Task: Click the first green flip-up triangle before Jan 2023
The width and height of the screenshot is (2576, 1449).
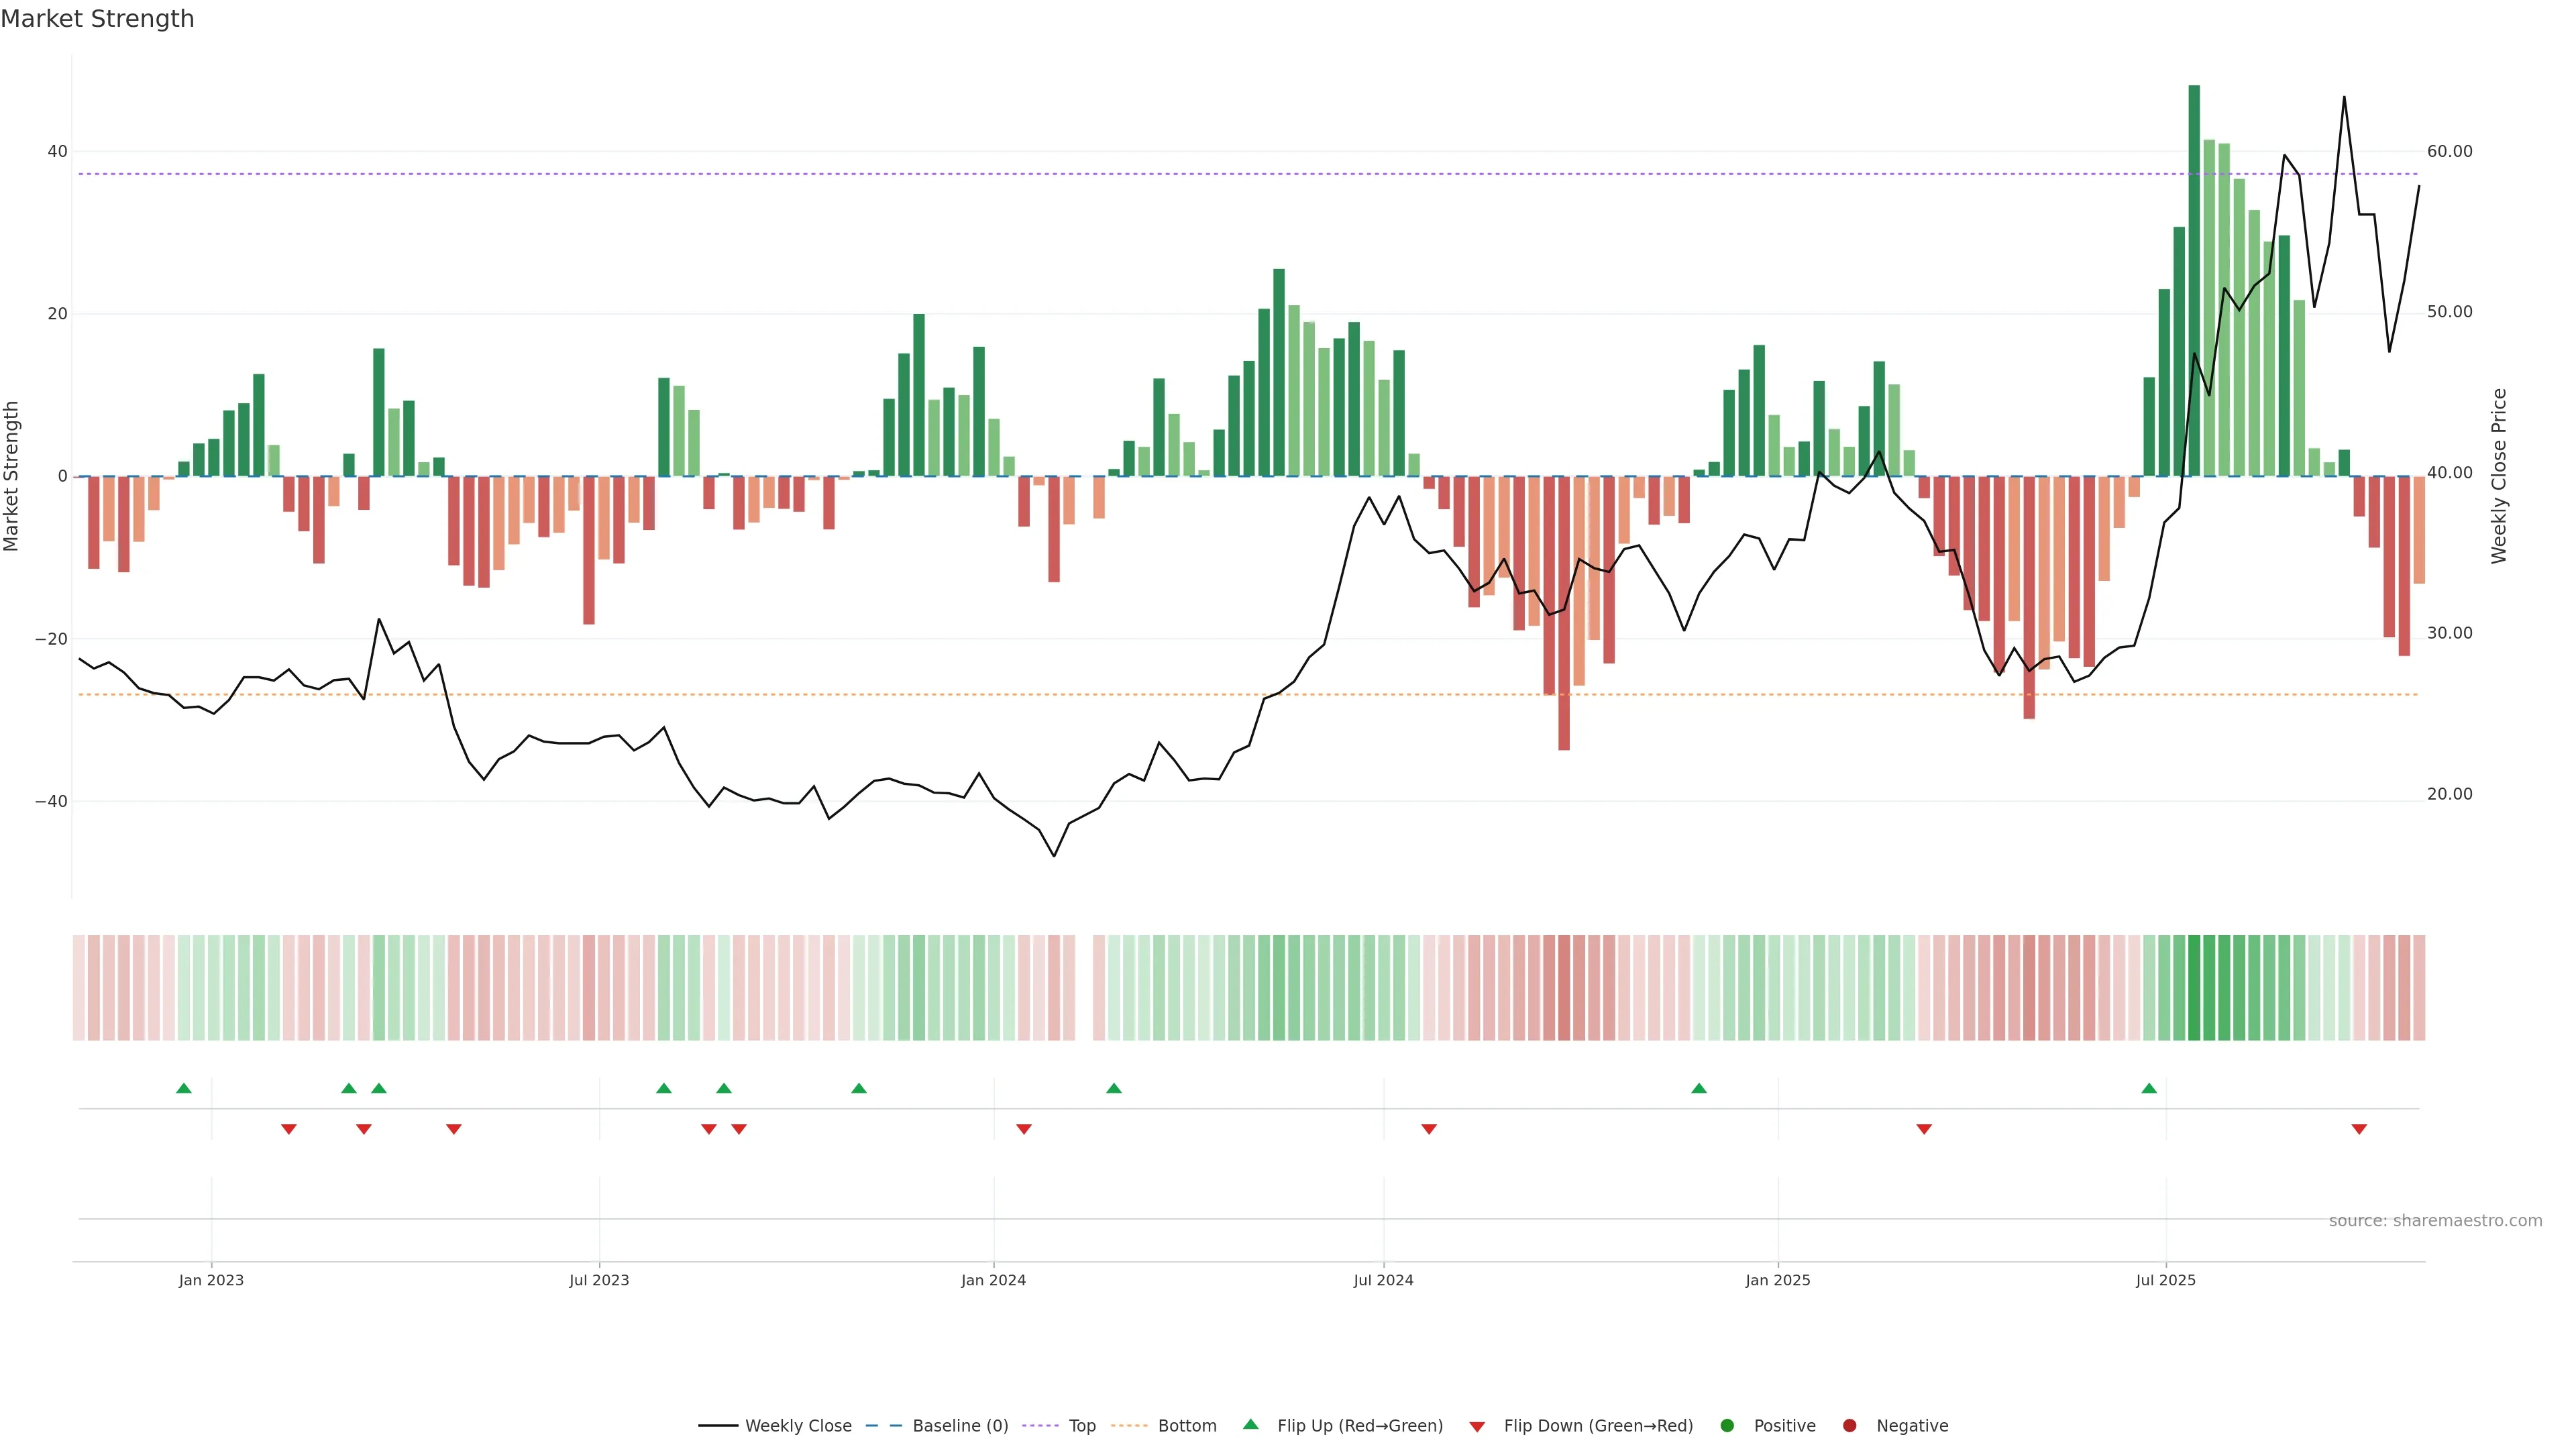Action: 184,1088
